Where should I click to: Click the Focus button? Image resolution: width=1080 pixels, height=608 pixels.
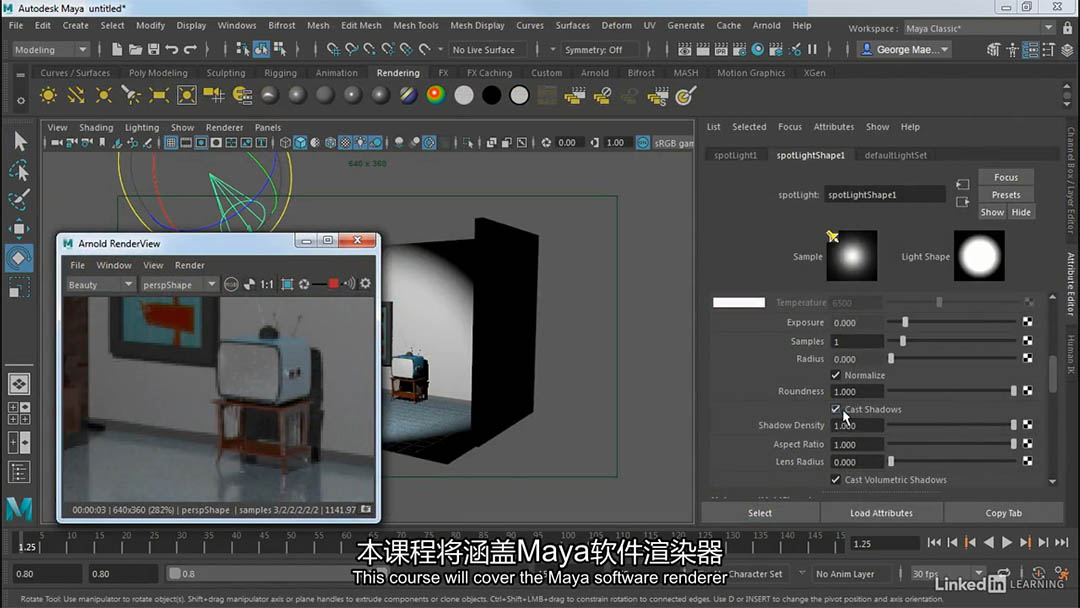(1006, 177)
